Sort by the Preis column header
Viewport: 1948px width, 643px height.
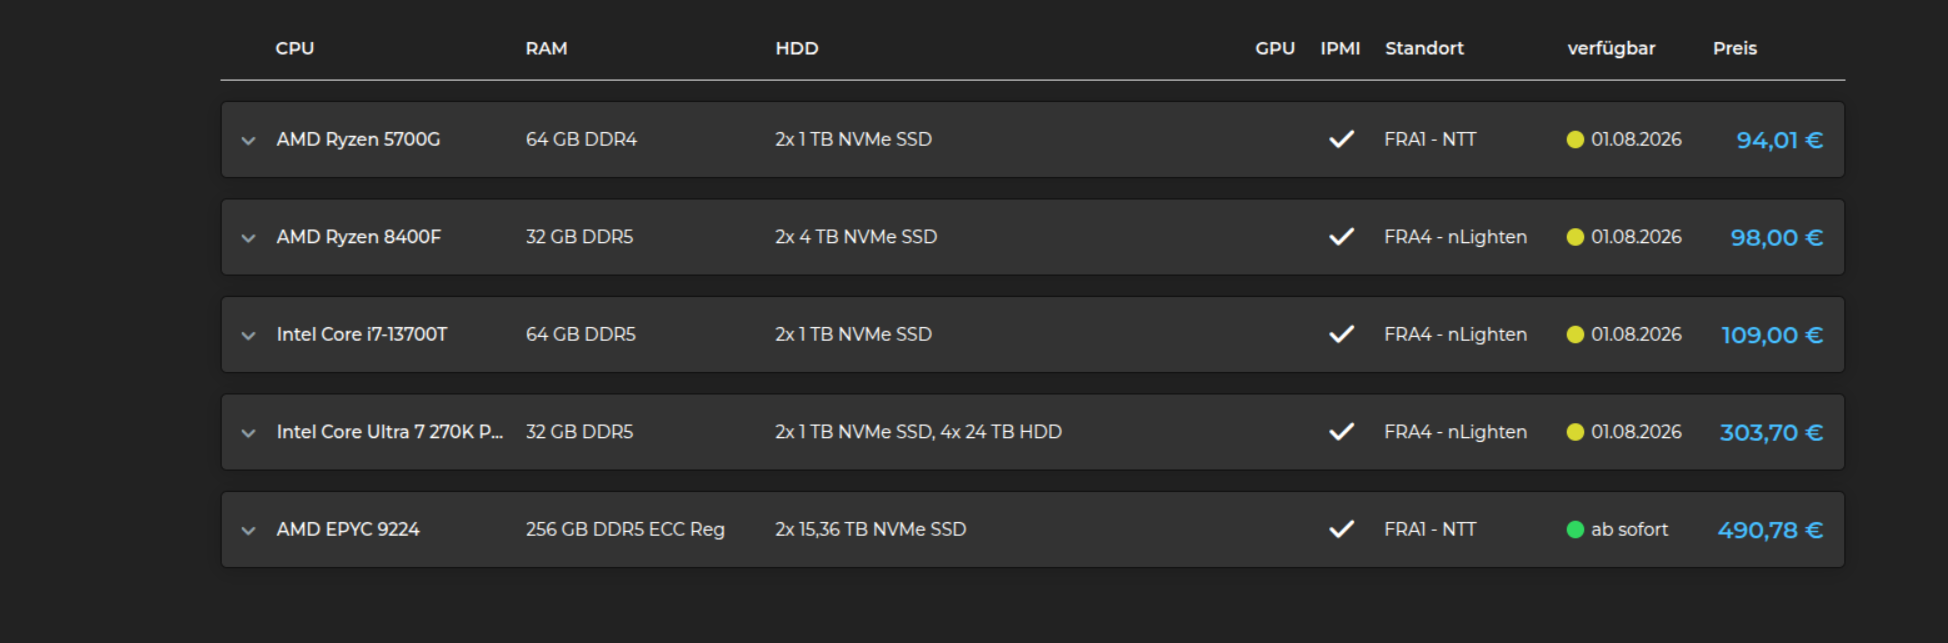coord(1734,48)
